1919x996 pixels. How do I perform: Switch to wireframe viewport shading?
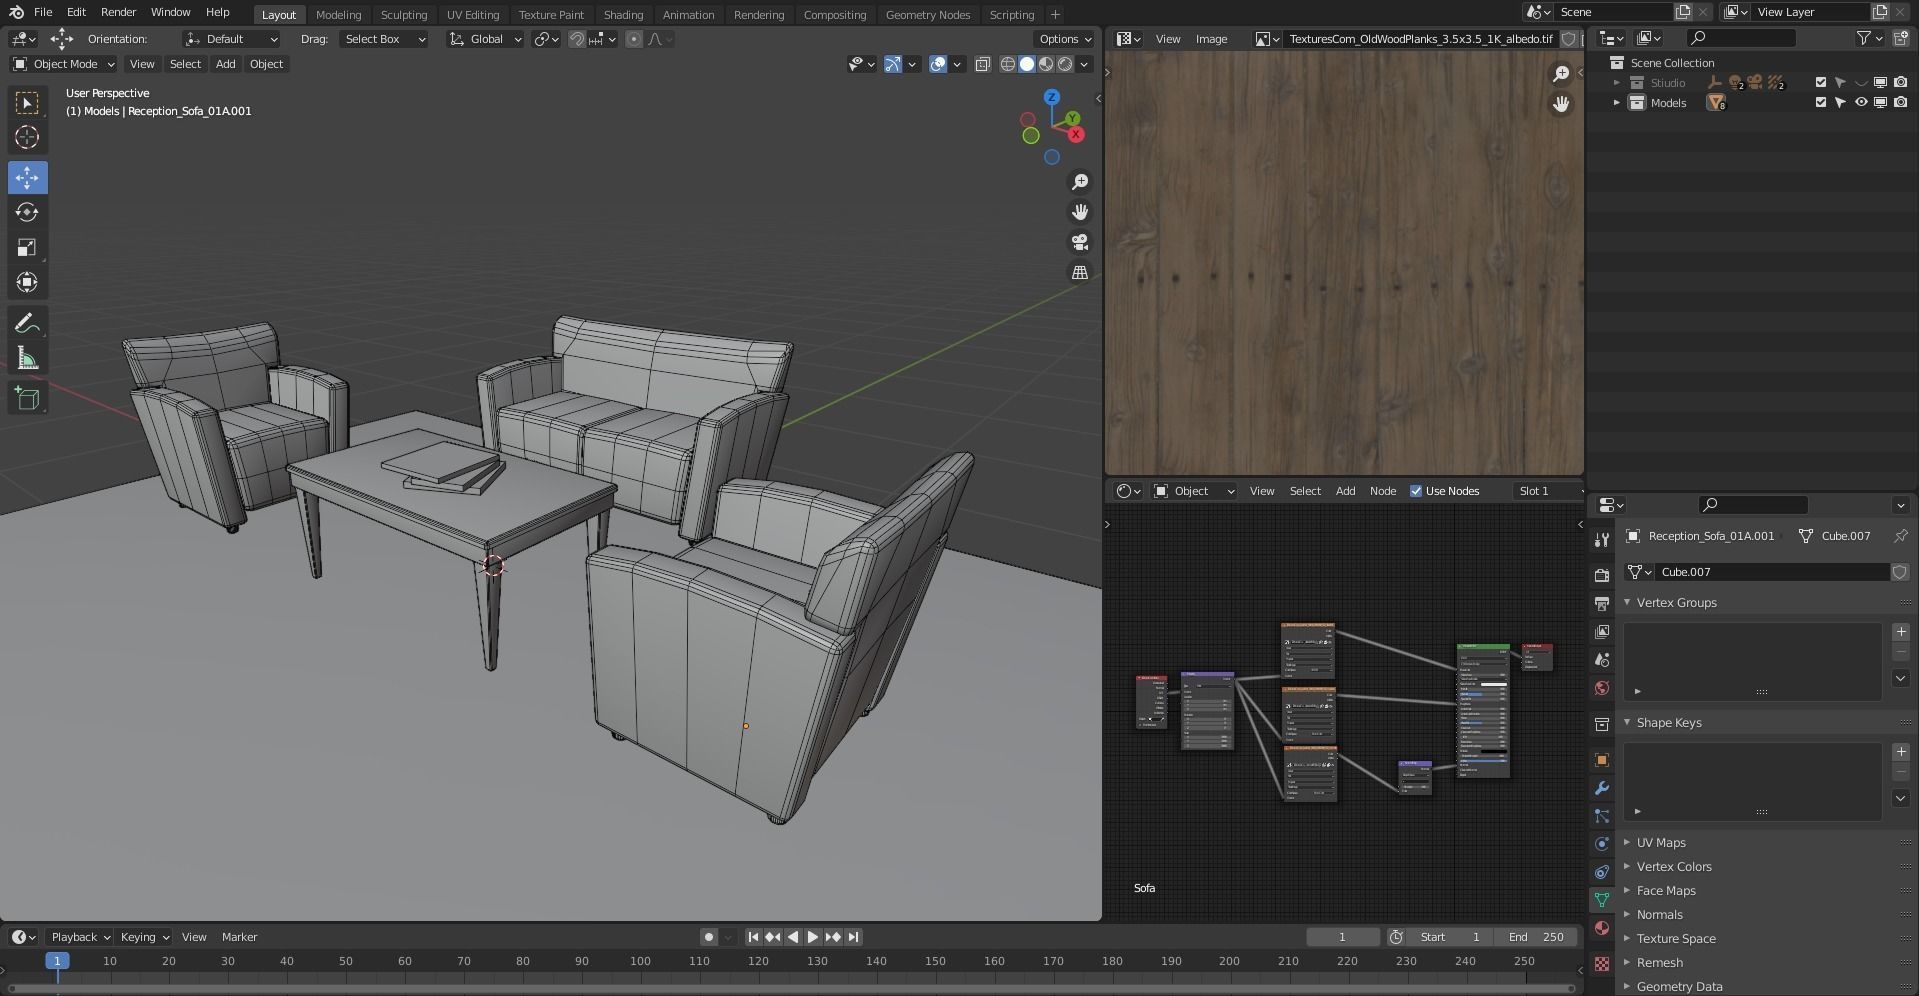(x=1008, y=64)
